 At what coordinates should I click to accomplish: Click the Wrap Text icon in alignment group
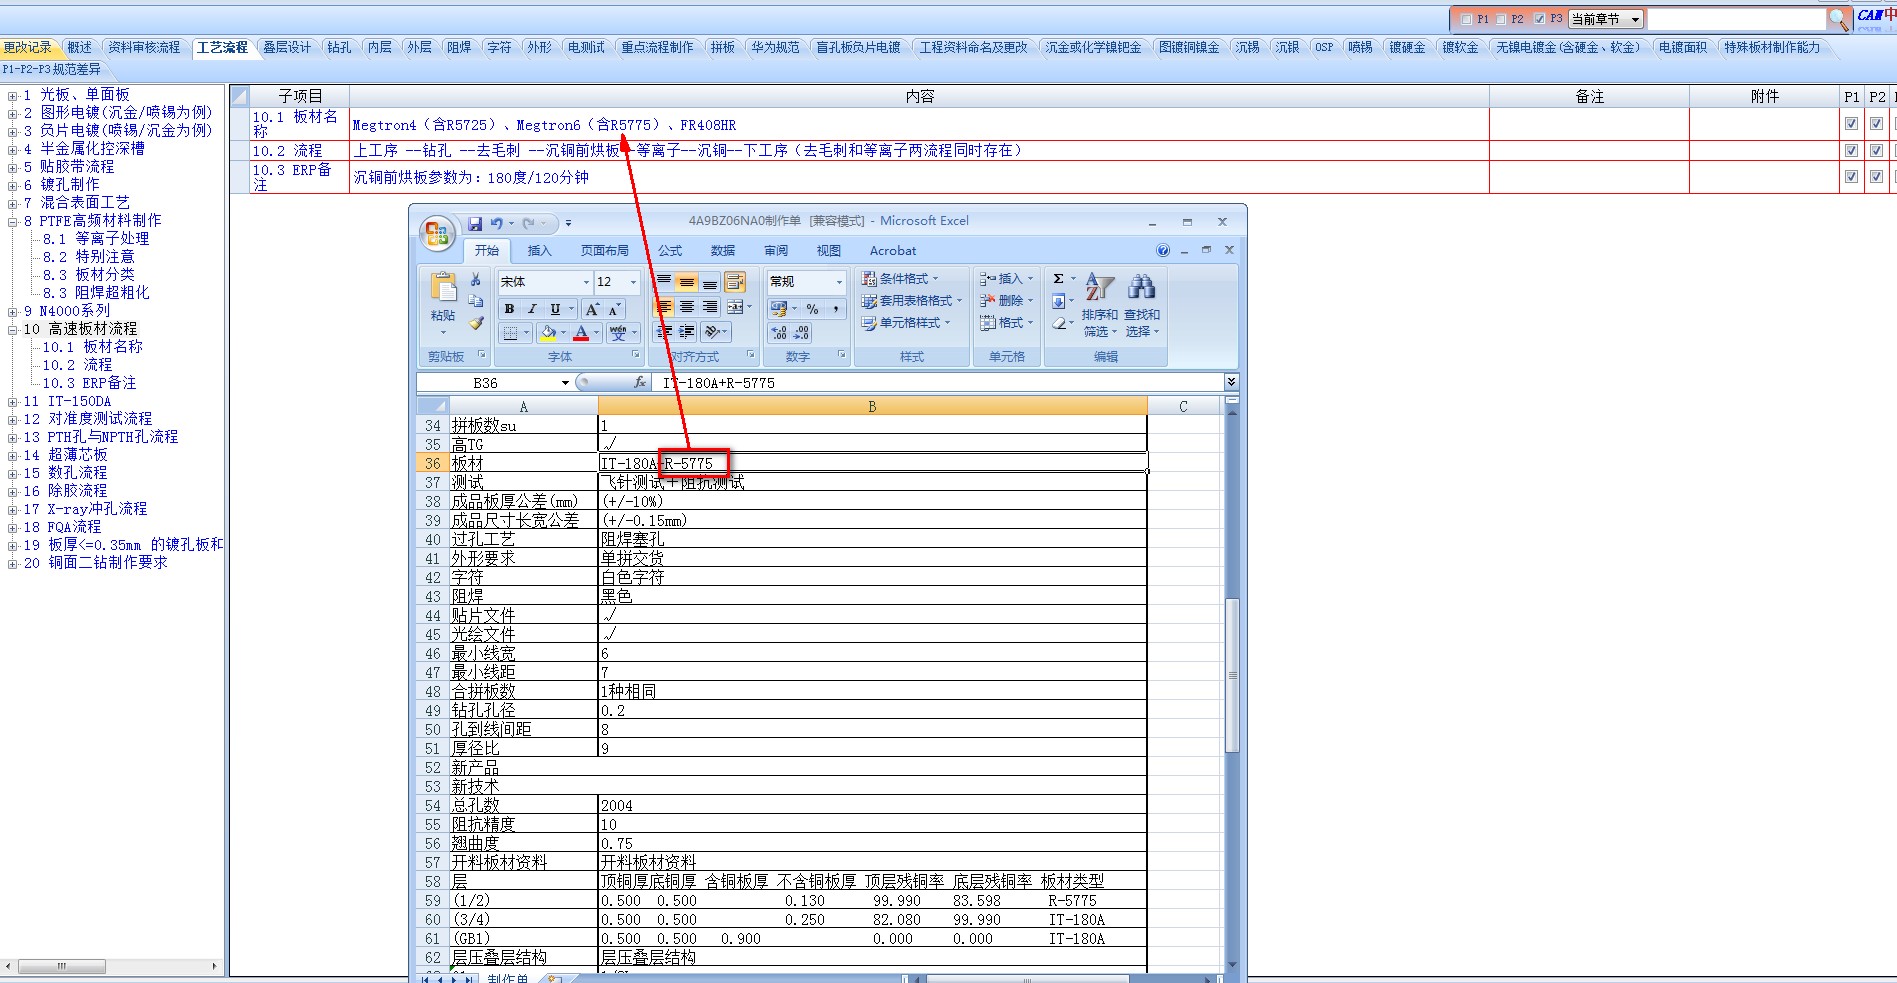pyautogui.click(x=735, y=282)
